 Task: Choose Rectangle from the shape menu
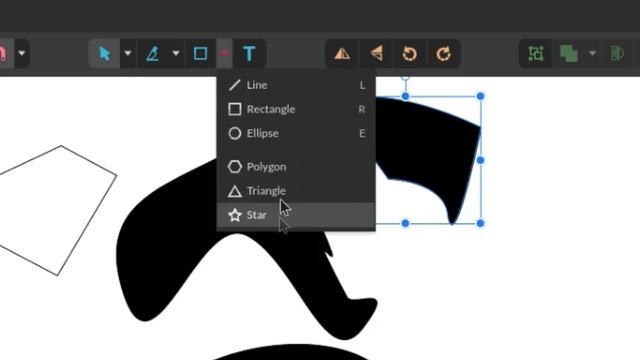tap(296, 109)
